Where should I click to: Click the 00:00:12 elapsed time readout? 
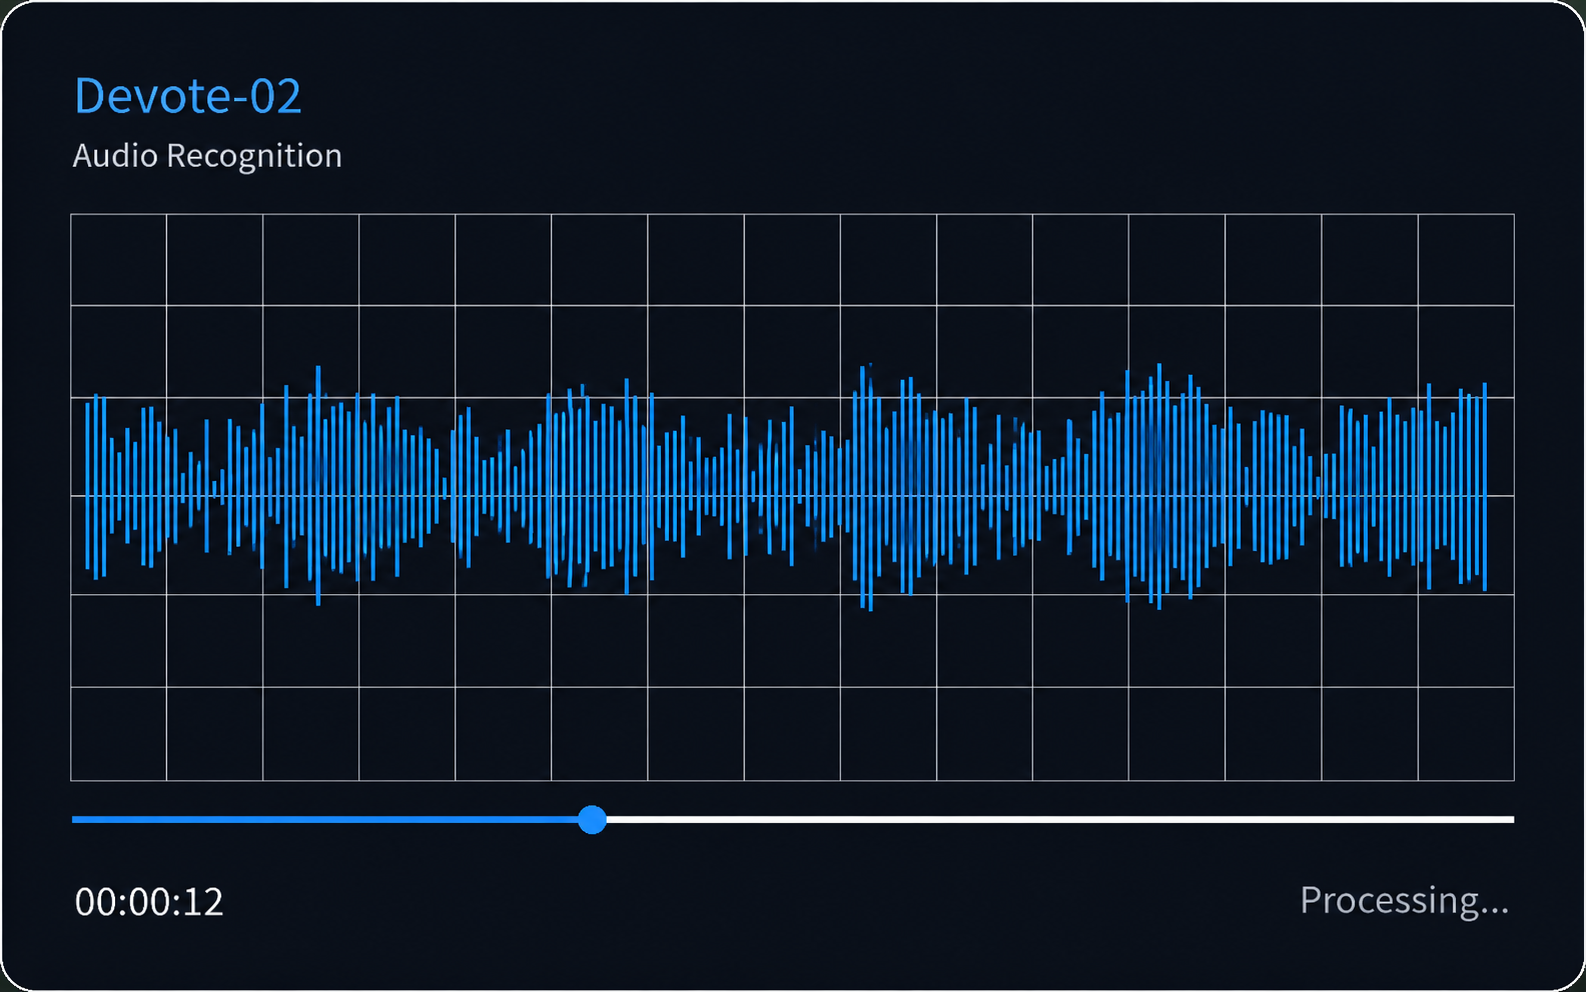point(149,902)
